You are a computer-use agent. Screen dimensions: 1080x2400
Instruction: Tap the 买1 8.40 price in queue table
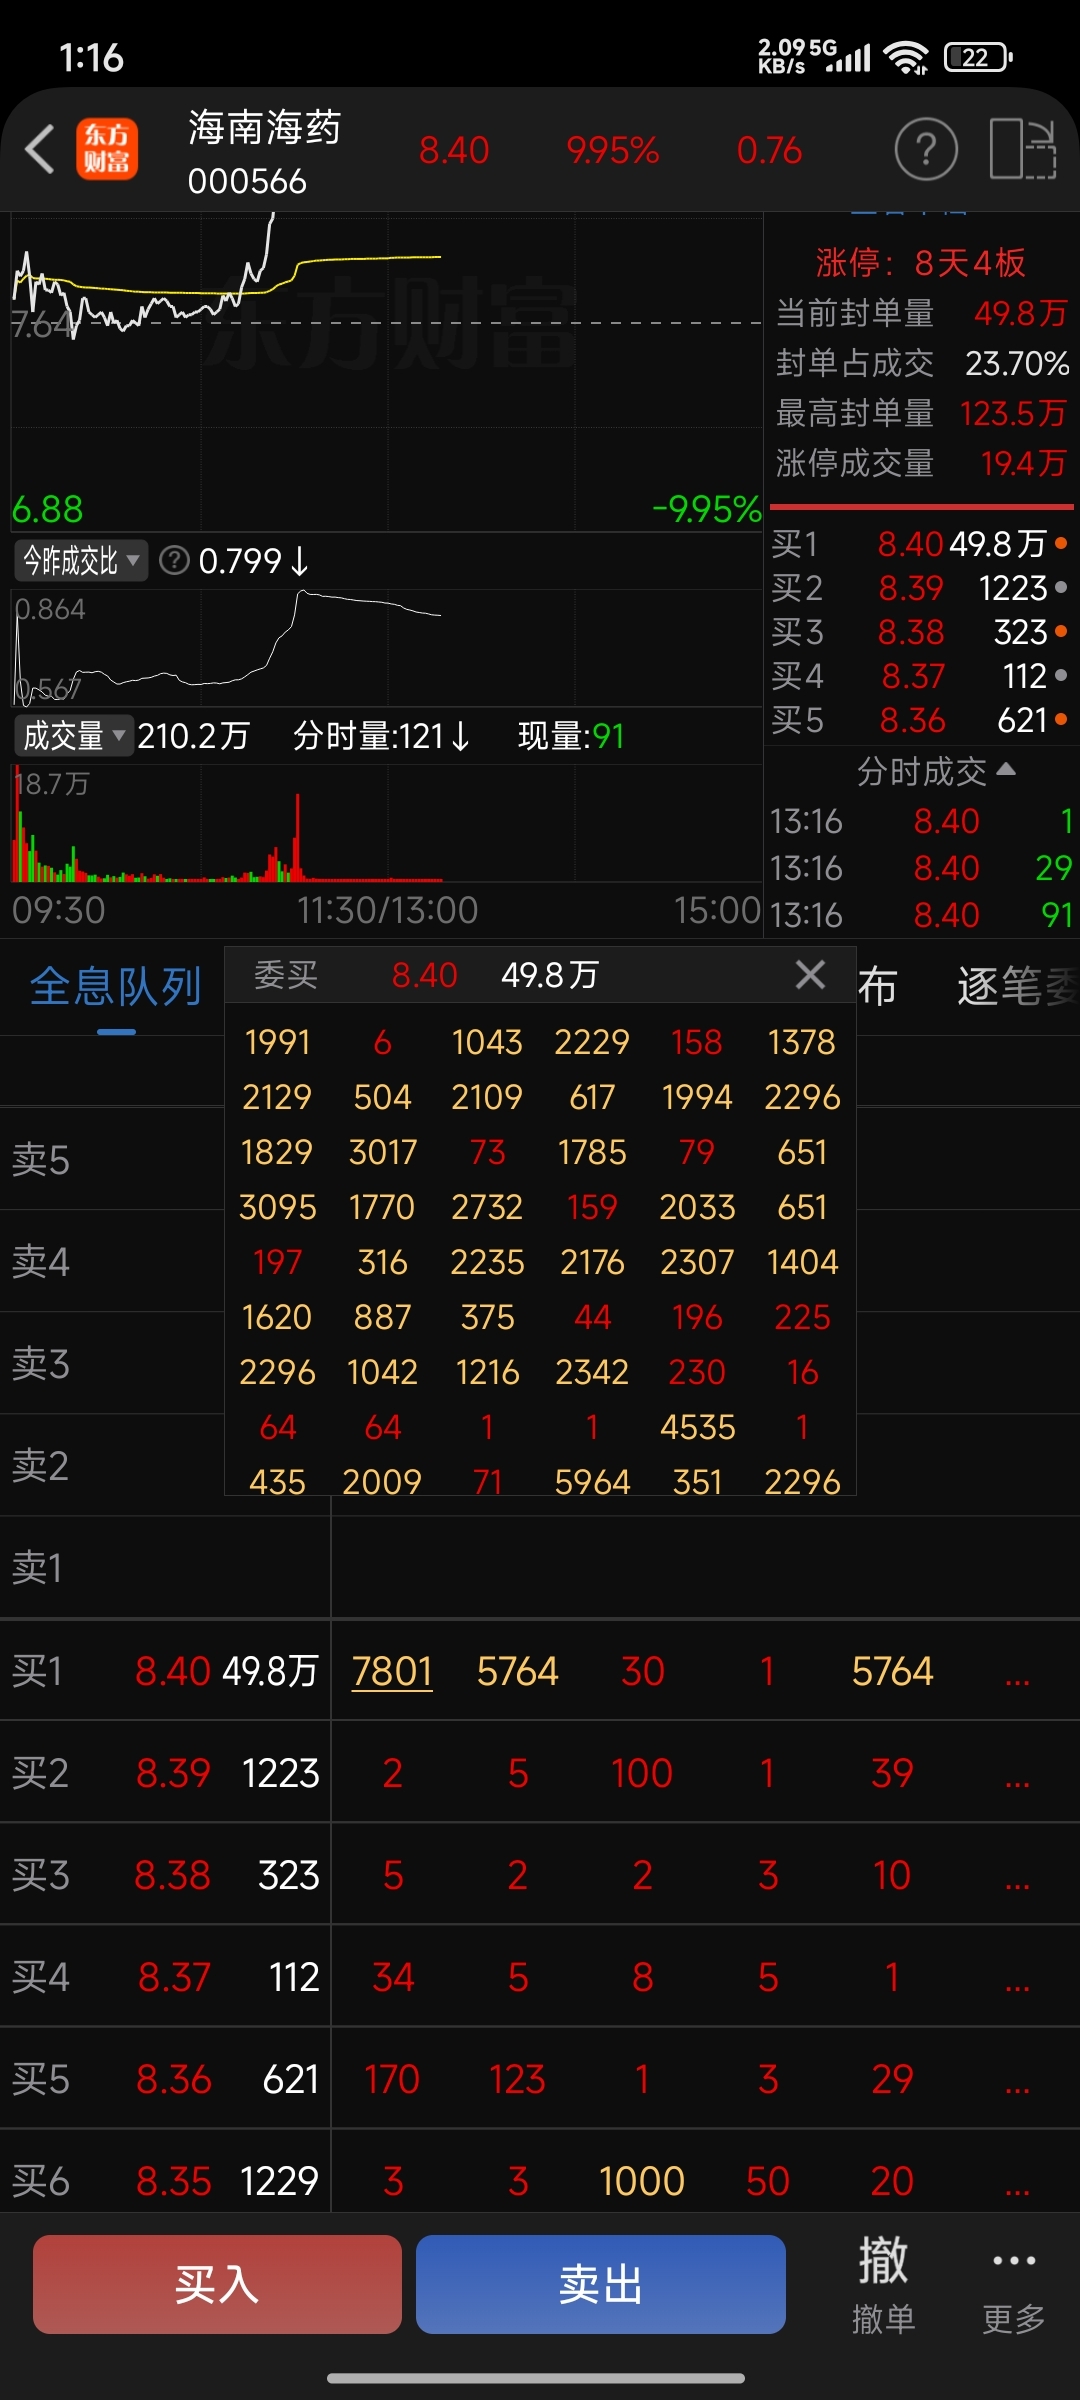[x=173, y=1672]
